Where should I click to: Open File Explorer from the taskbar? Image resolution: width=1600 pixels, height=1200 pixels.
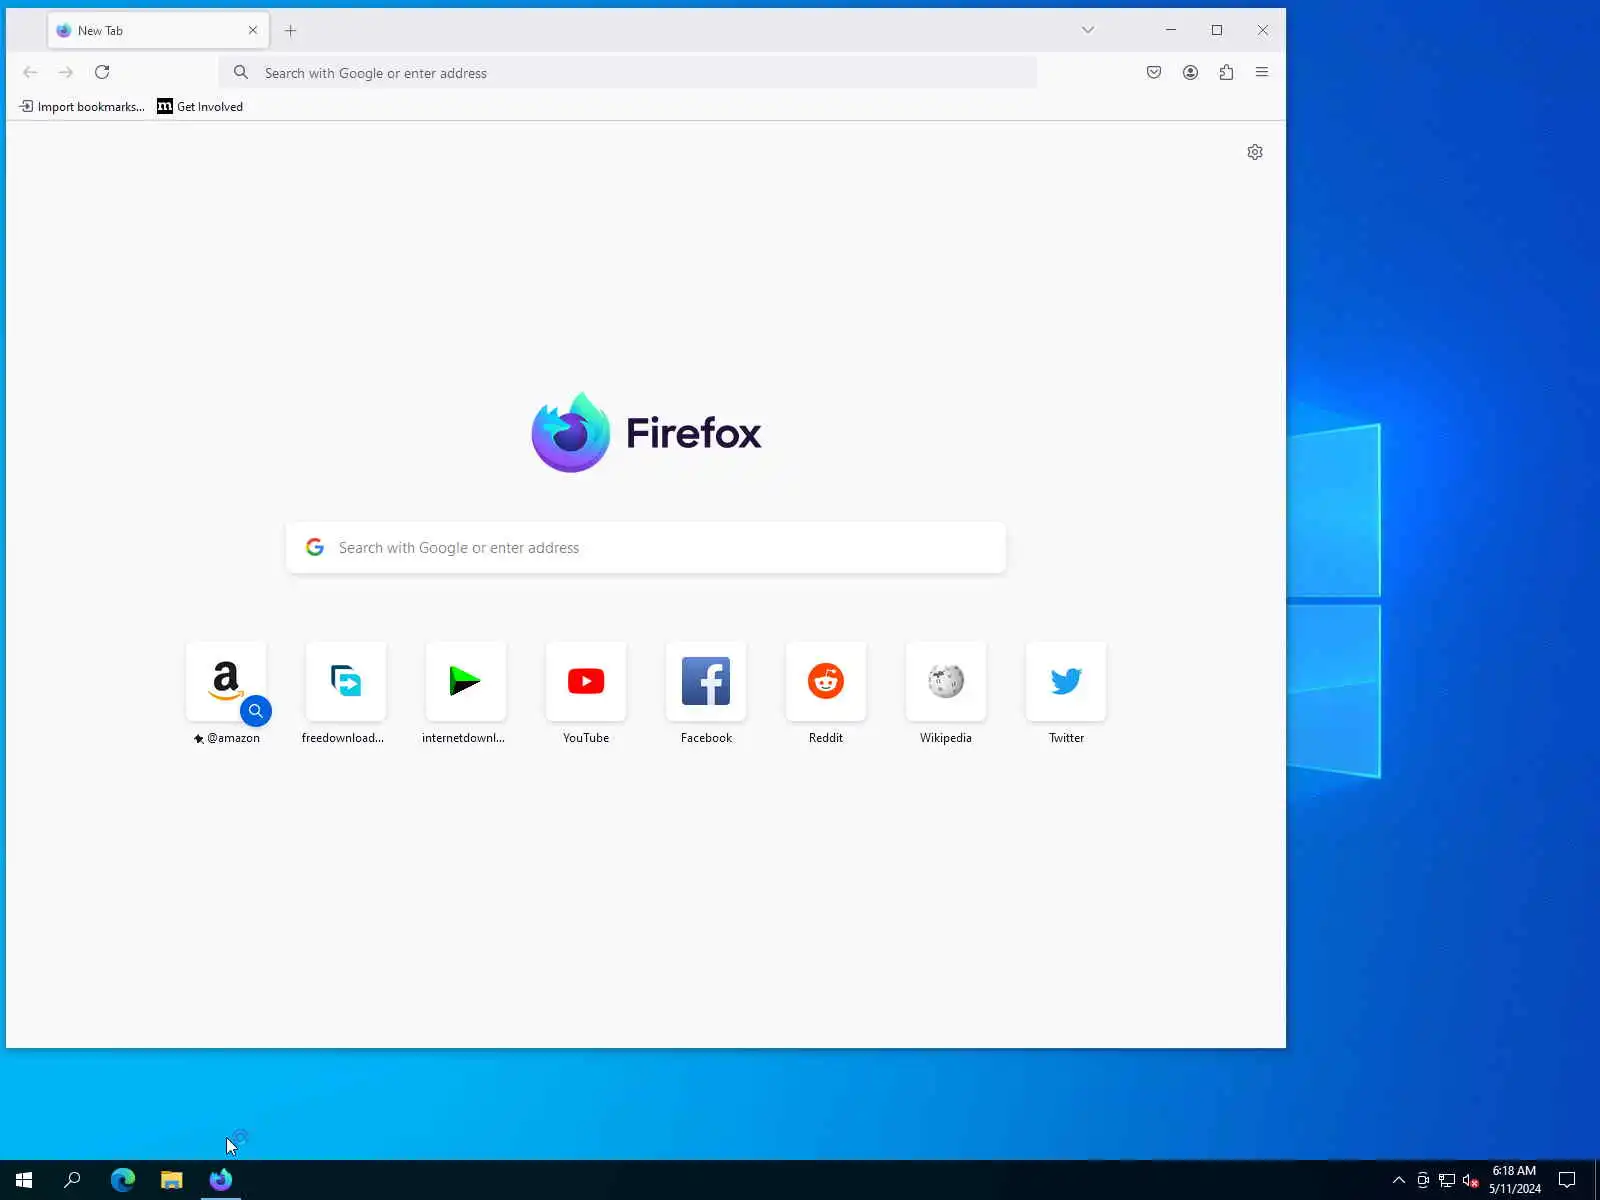pyautogui.click(x=171, y=1180)
